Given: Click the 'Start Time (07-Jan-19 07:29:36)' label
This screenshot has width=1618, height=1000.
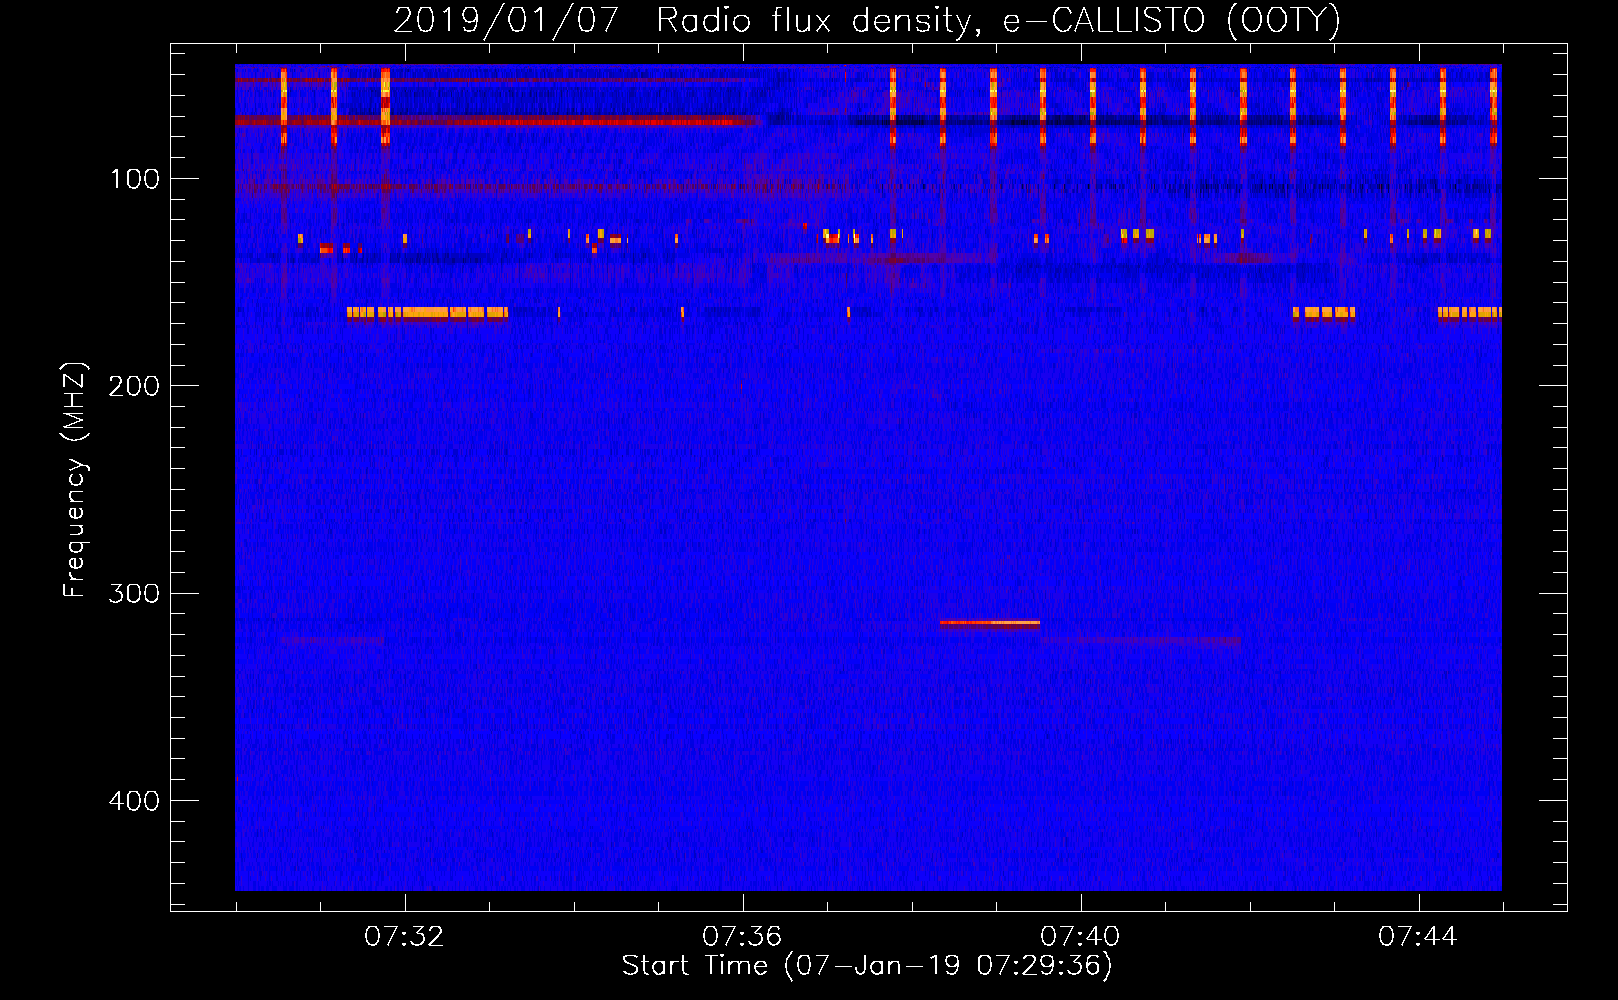Looking at the screenshot, I should (x=867, y=966).
